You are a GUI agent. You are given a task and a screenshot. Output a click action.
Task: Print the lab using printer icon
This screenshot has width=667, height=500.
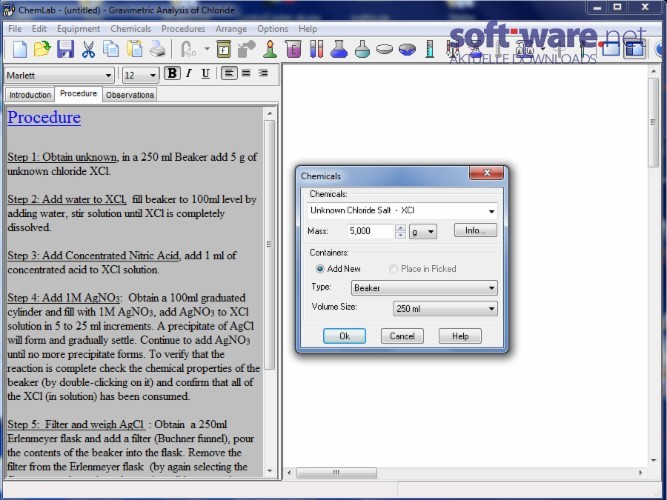coord(157,49)
